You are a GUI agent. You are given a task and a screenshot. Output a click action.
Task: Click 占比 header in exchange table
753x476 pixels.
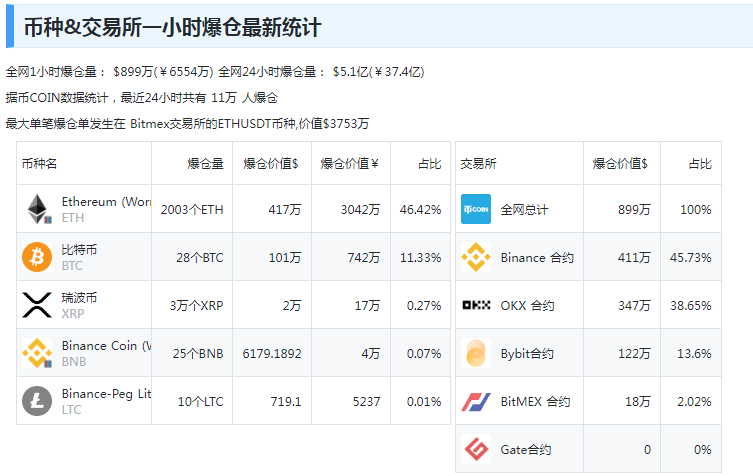[x=700, y=164]
